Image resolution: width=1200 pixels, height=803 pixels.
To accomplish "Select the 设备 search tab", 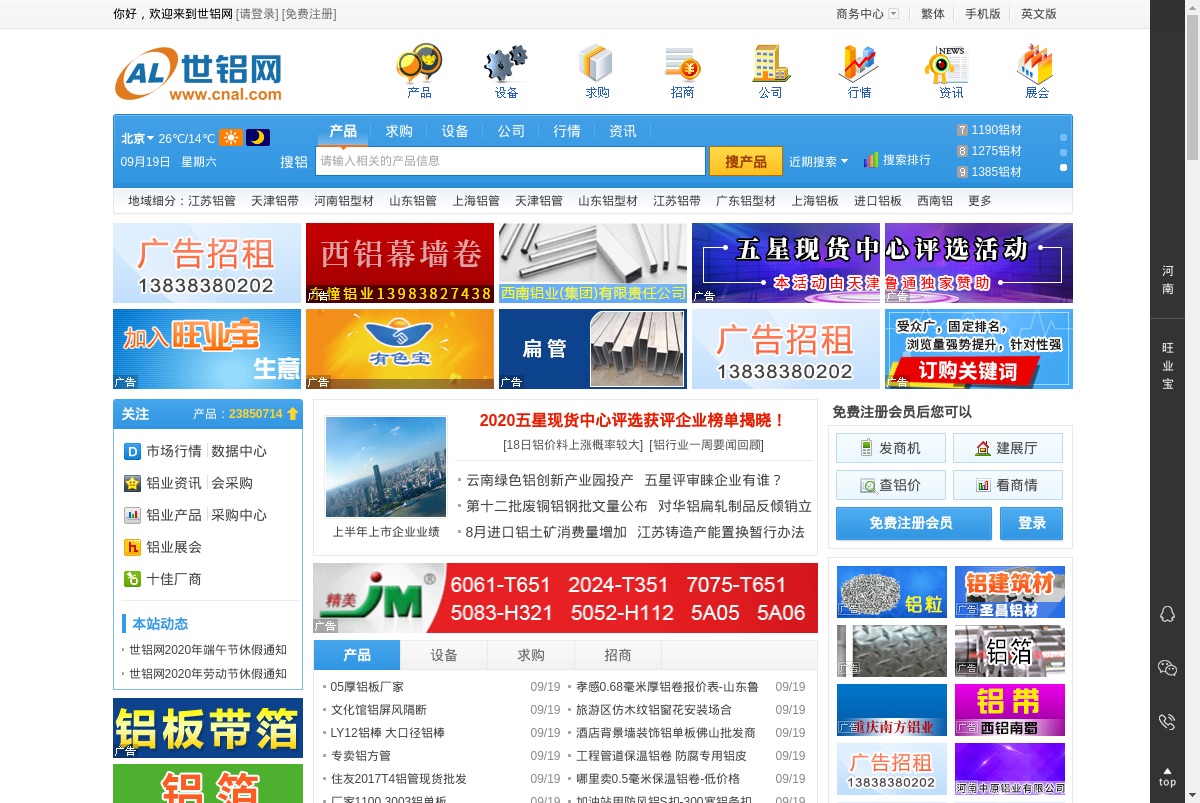I will [x=455, y=131].
